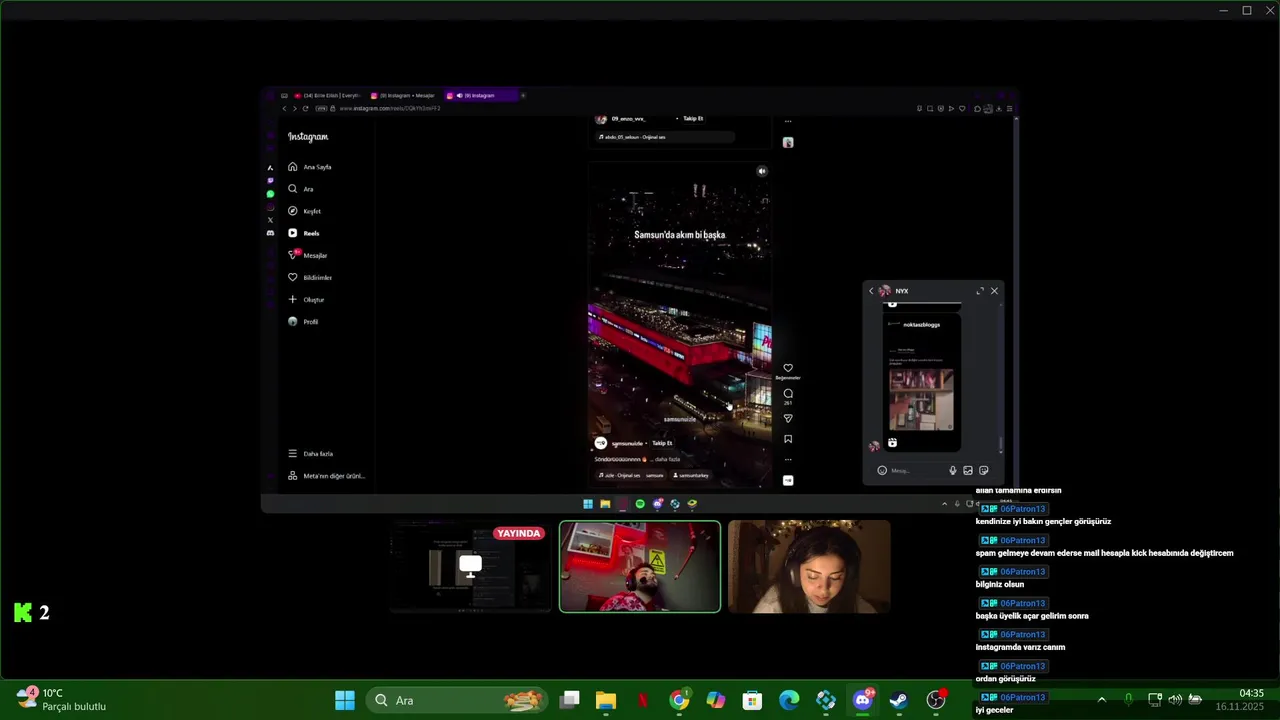Click the audio thumbnail below reel options
The width and height of the screenshot is (1280, 720).
[x=788, y=480]
